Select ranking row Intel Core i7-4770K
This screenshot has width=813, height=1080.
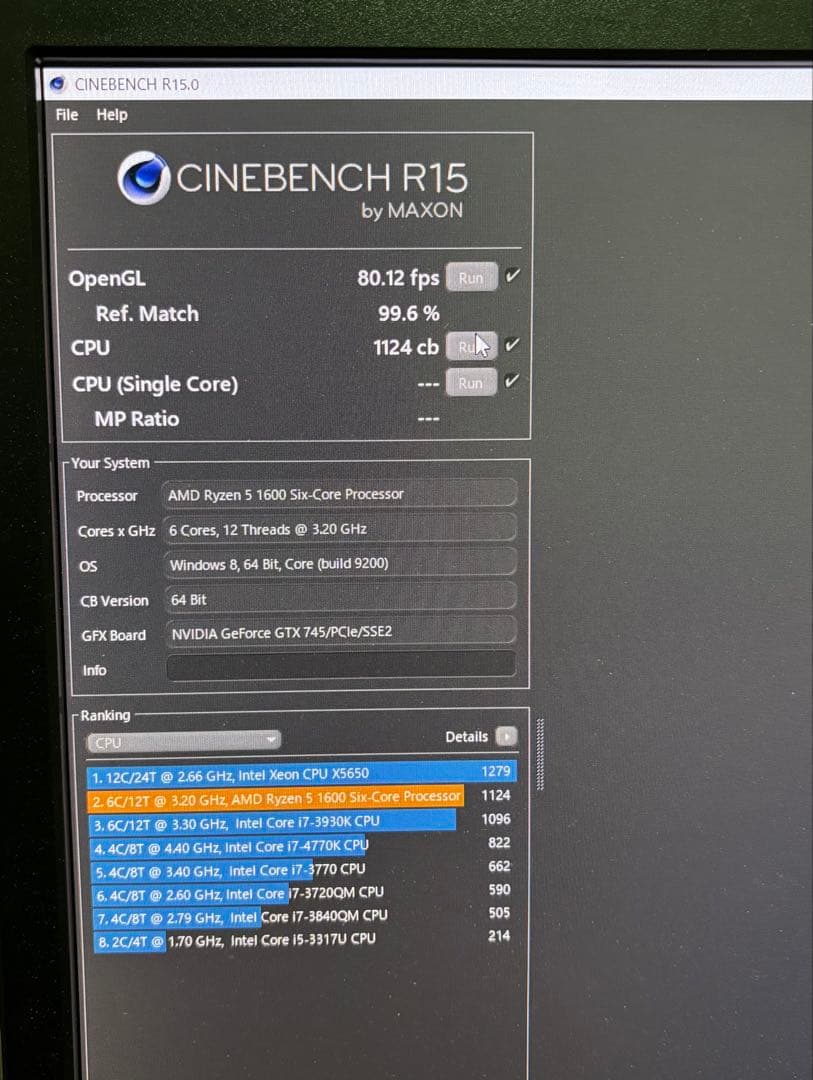(x=302, y=846)
